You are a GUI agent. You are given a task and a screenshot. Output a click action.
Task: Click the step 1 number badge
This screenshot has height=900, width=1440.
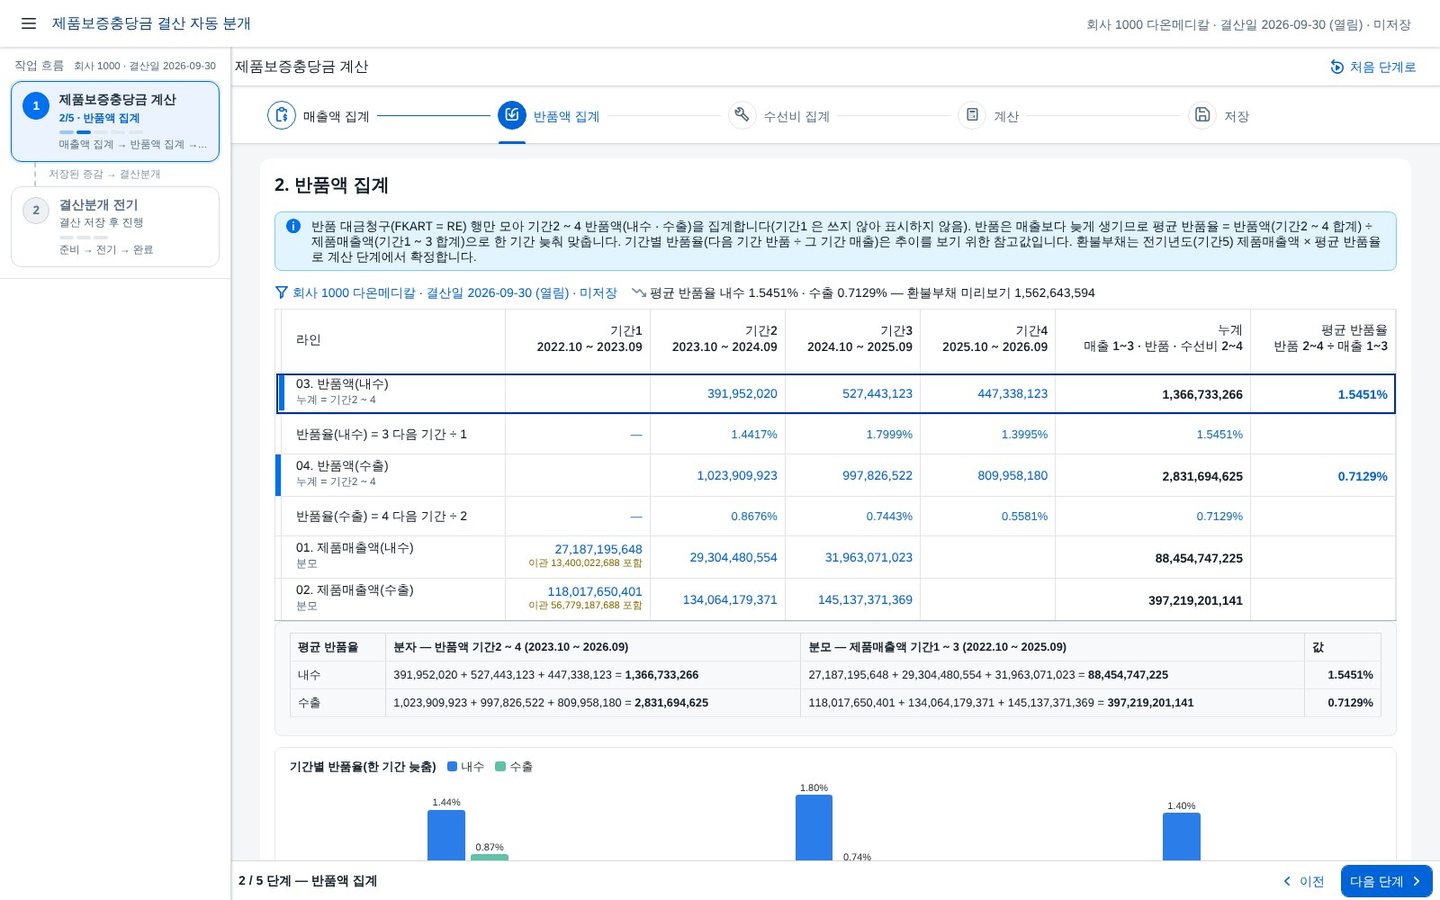click(x=36, y=105)
